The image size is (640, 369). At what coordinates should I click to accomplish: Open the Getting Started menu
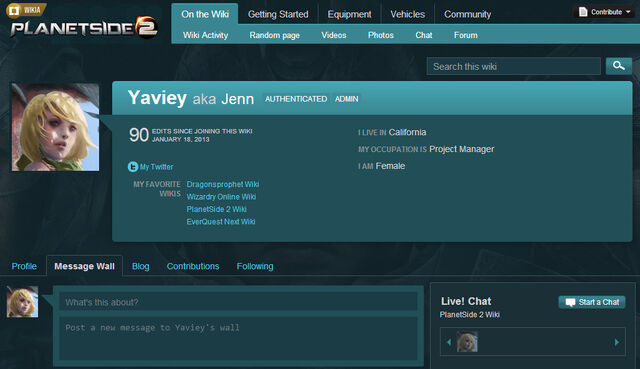(278, 14)
